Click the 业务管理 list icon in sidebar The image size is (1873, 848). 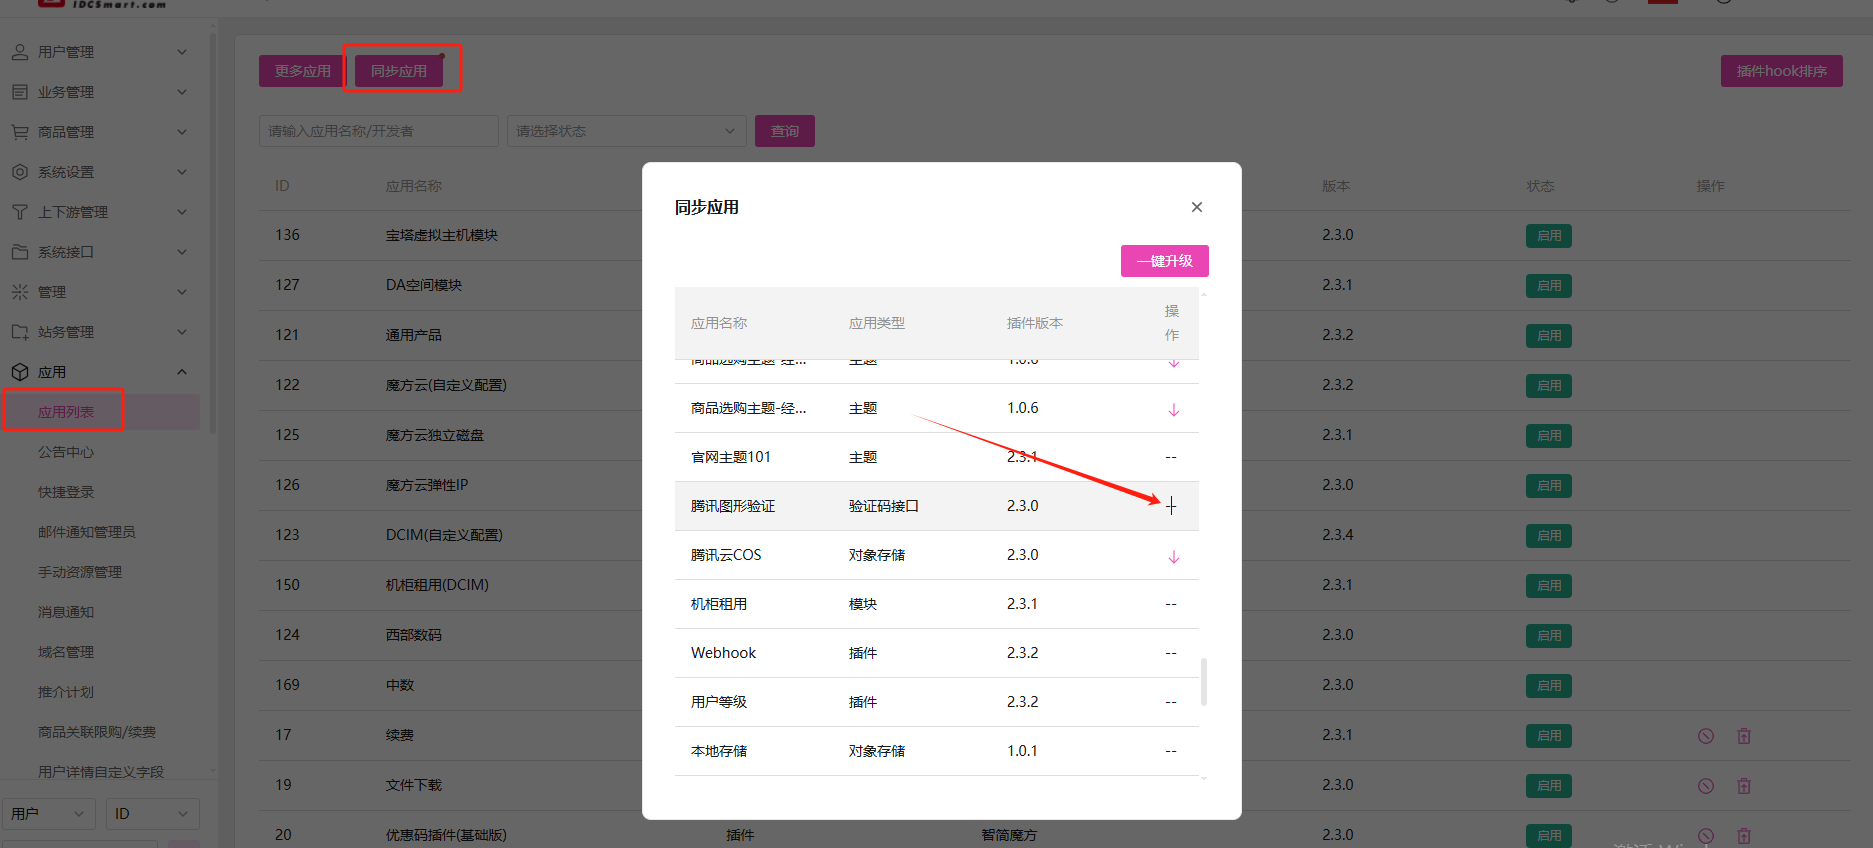click(x=20, y=92)
